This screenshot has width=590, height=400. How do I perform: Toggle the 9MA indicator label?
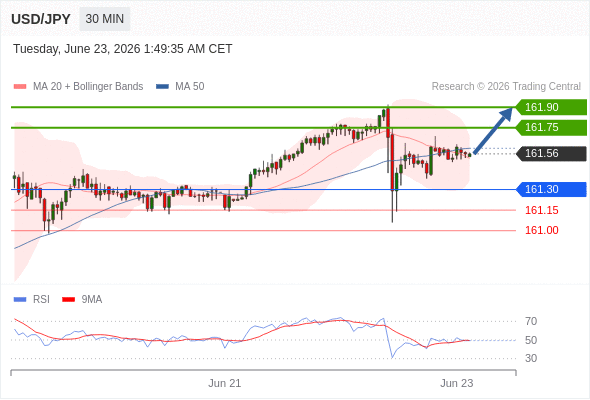(x=92, y=300)
